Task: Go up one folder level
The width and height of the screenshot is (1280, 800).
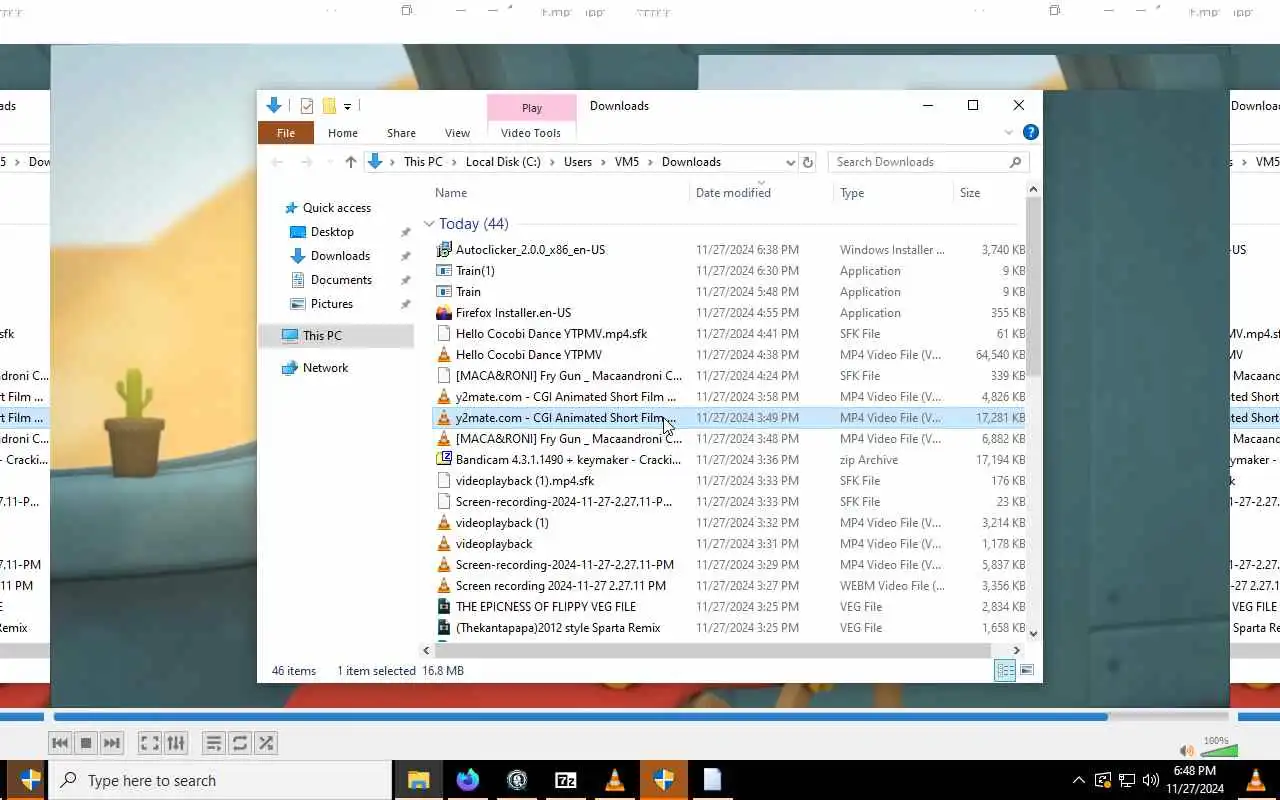Action: [350, 162]
